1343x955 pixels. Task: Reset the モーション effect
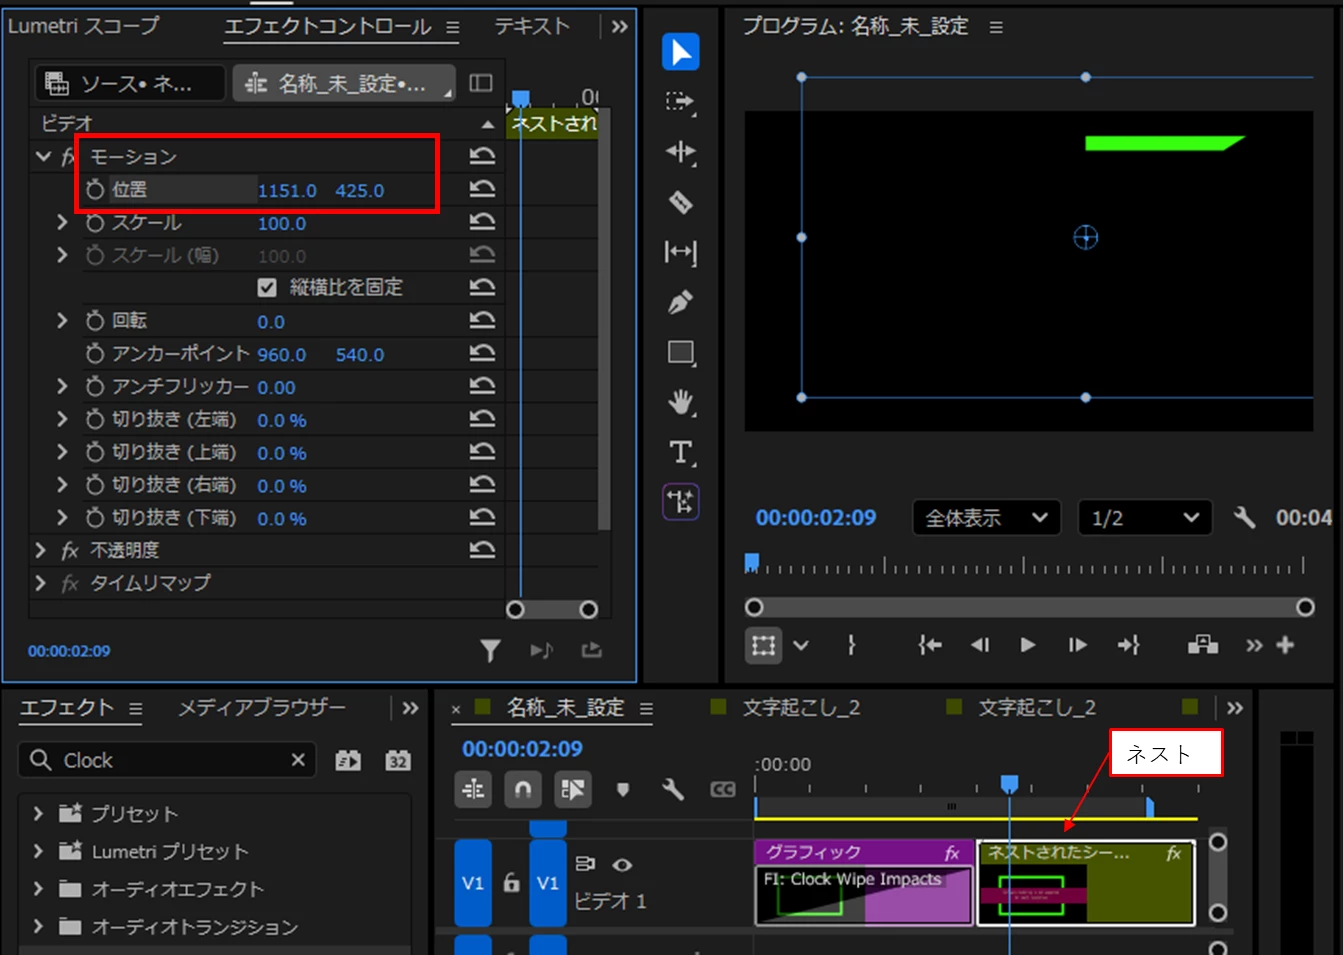[x=482, y=156]
